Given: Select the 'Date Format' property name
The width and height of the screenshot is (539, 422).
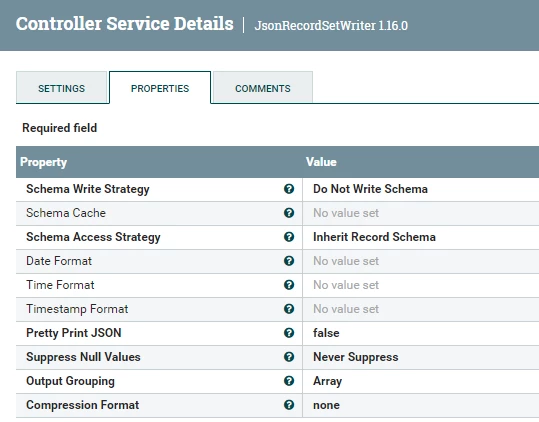Looking at the screenshot, I should pos(59,261).
